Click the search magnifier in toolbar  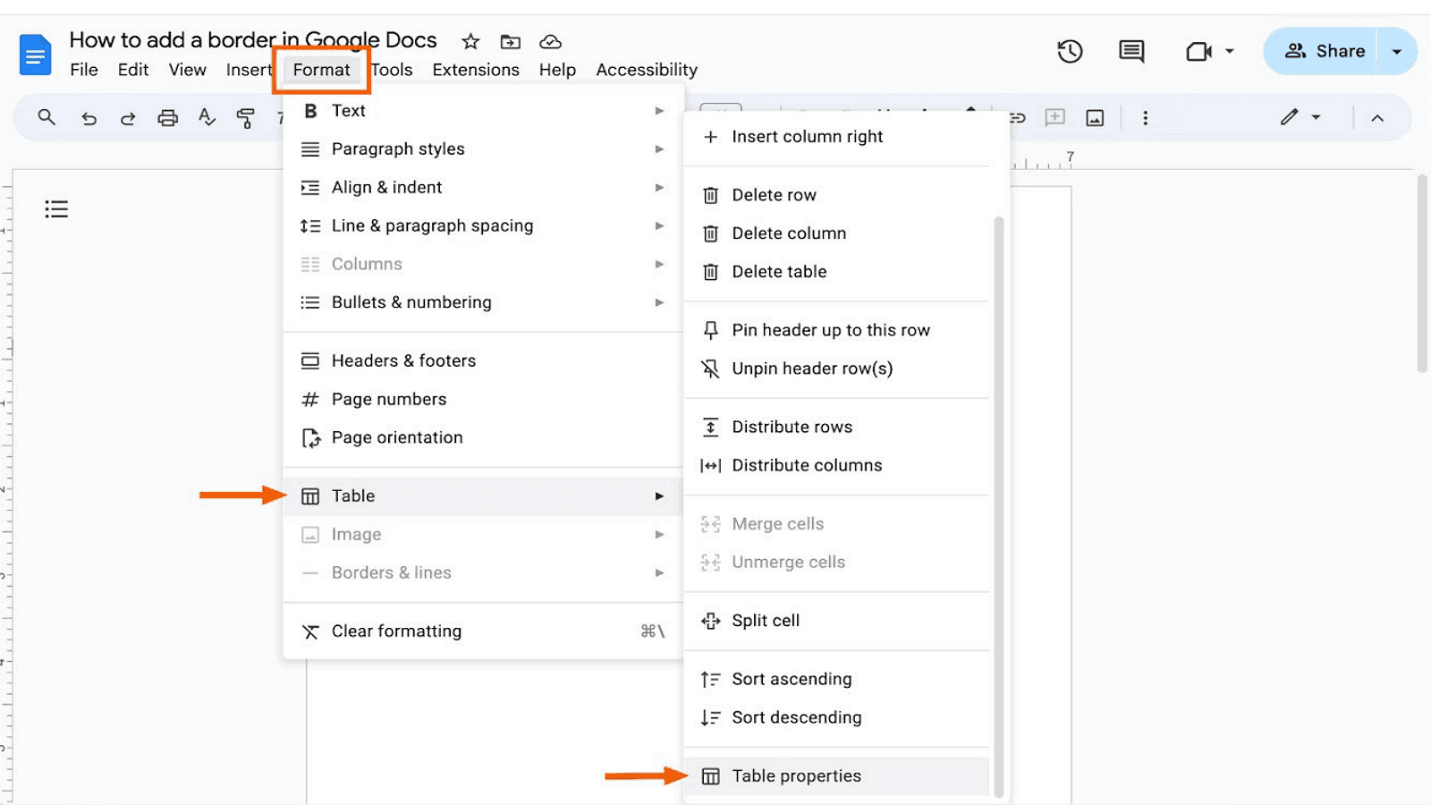(46, 117)
